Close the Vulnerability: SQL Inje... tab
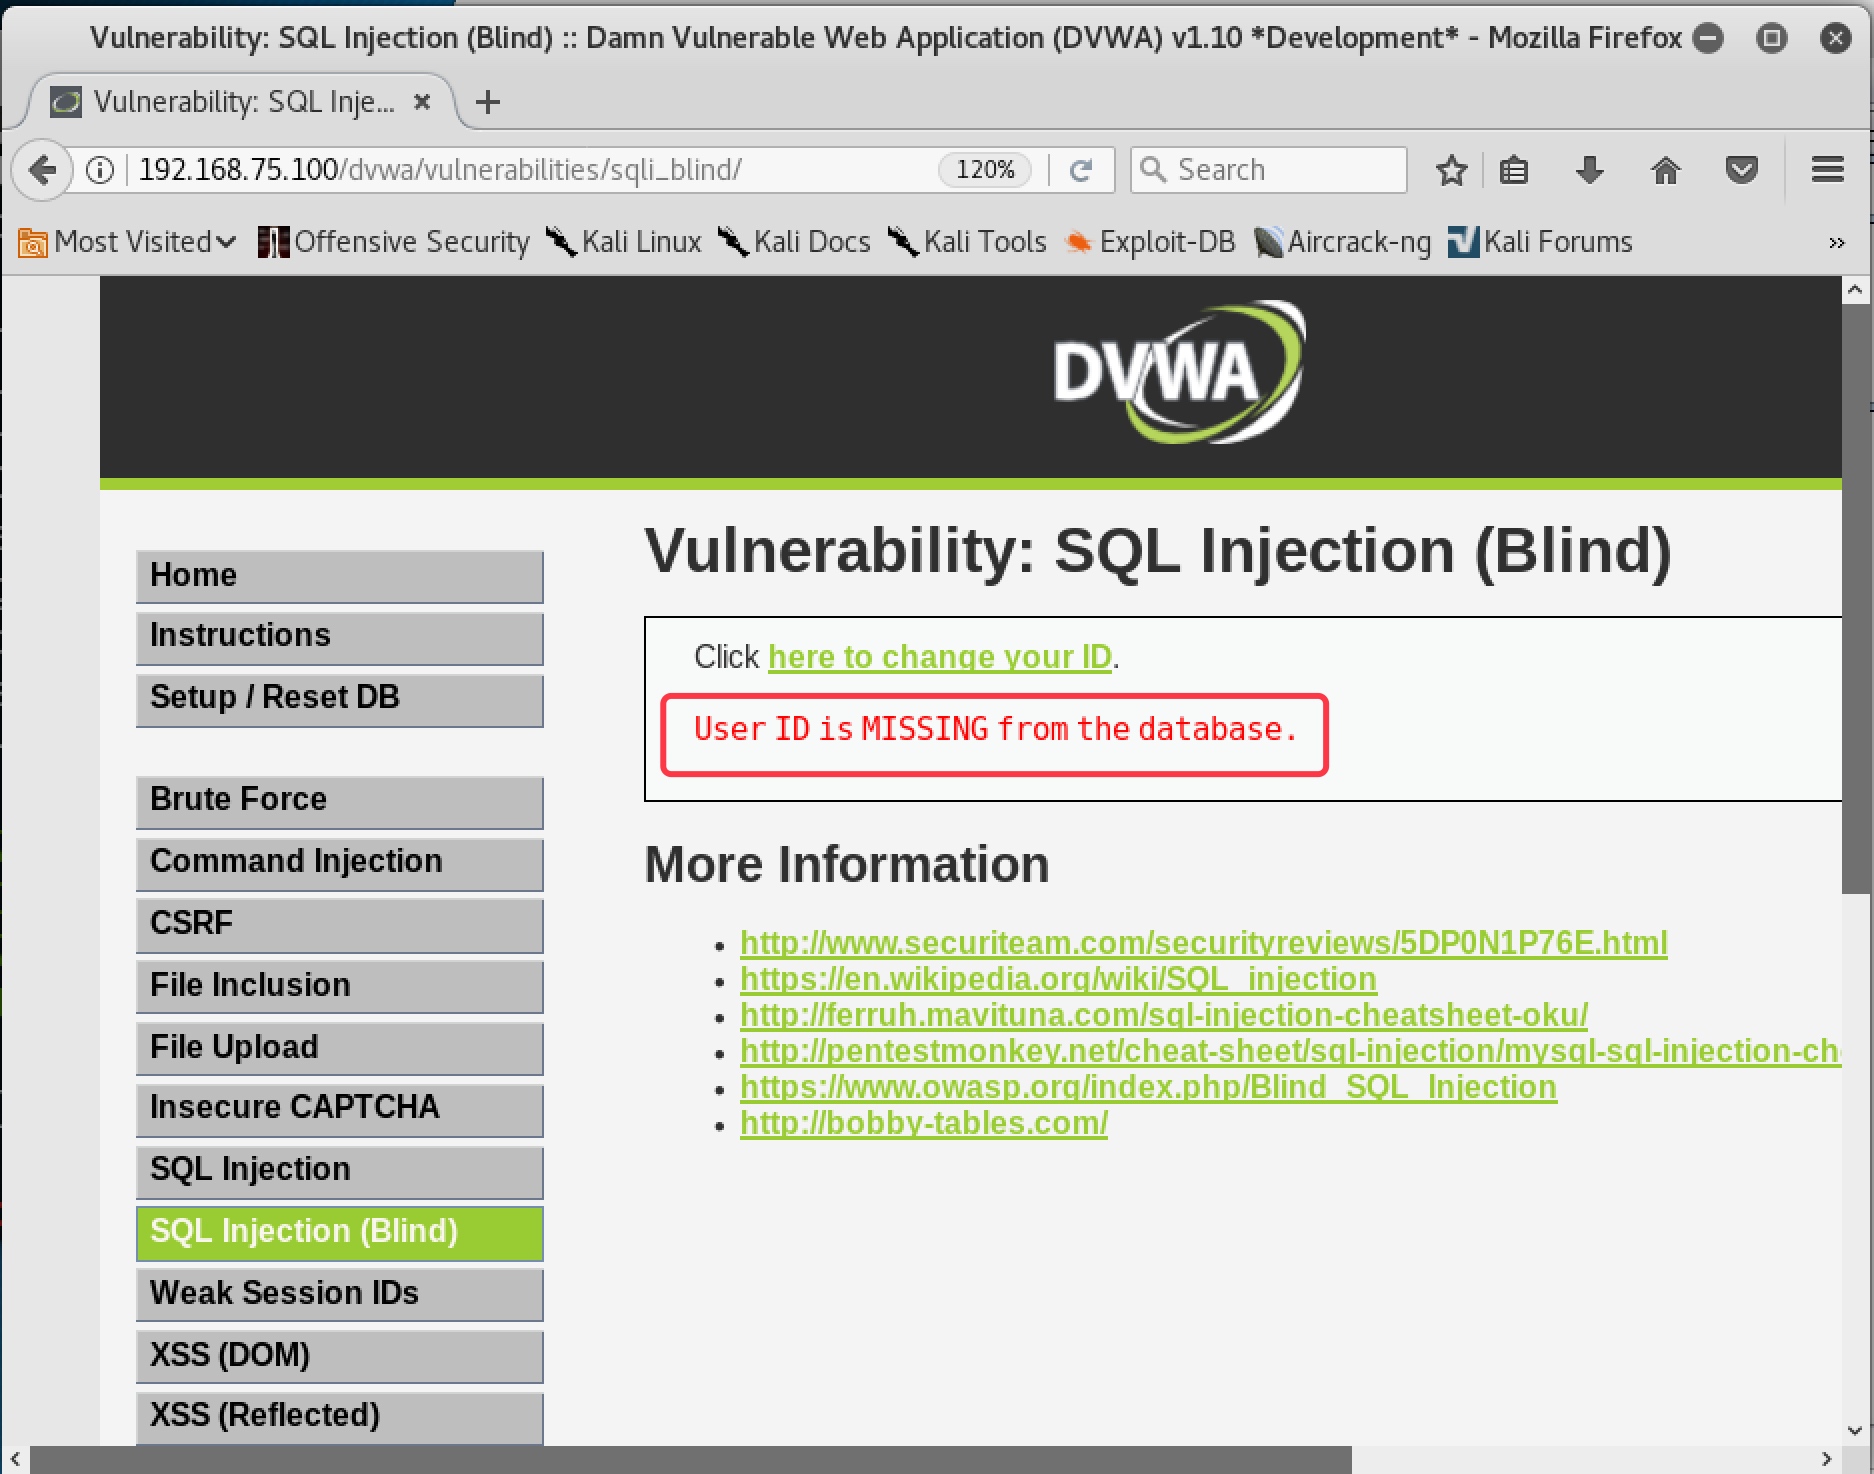Viewport: 1874px width, 1474px height. click(422, 102)
